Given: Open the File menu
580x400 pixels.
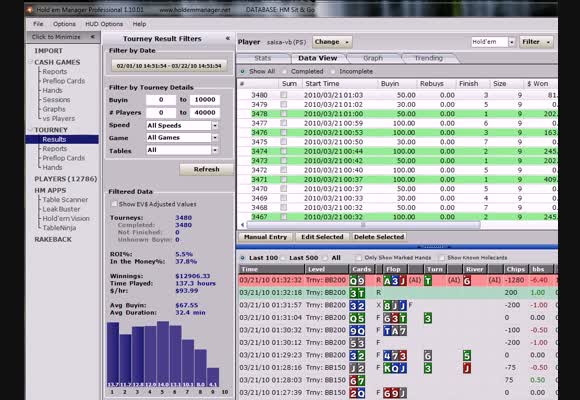Looking at the screenshot, I should click(x=38, y=24).
